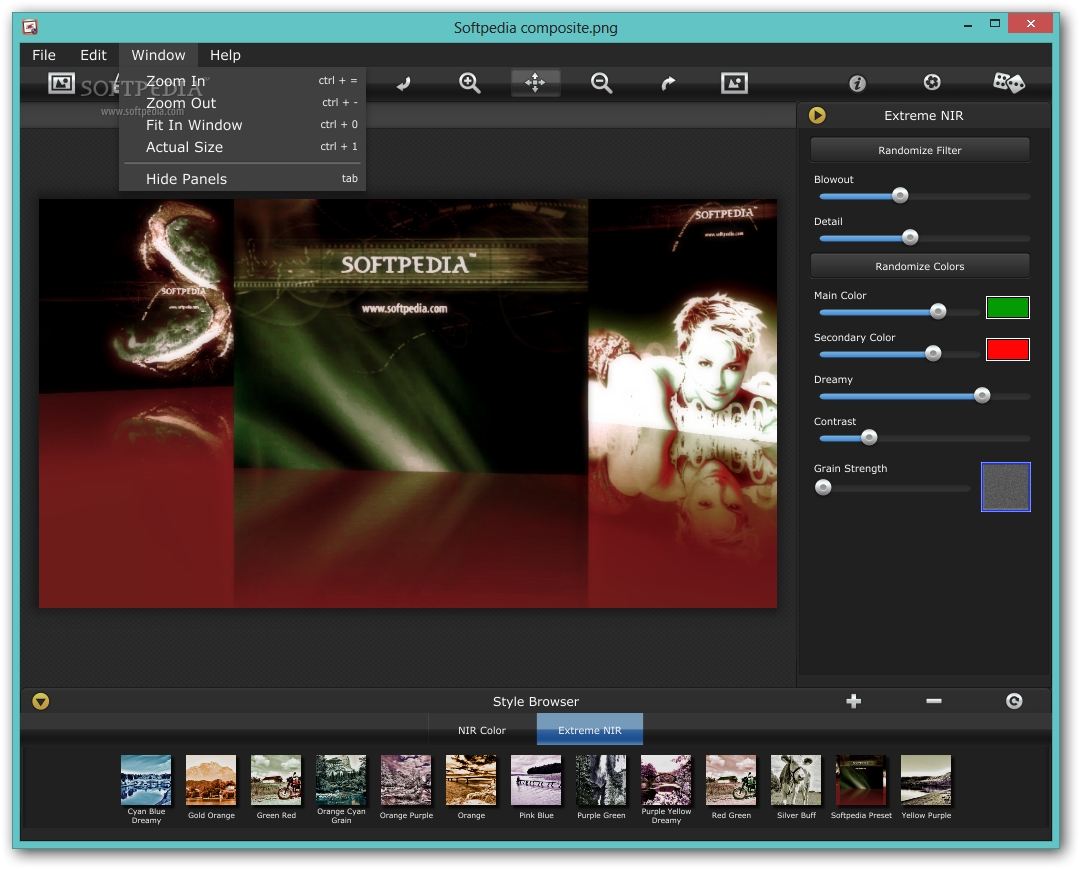Screen dimensions: 1080x869
Task: Select the Purple Yellow Dreamy preset
Action: click(666, 780)
